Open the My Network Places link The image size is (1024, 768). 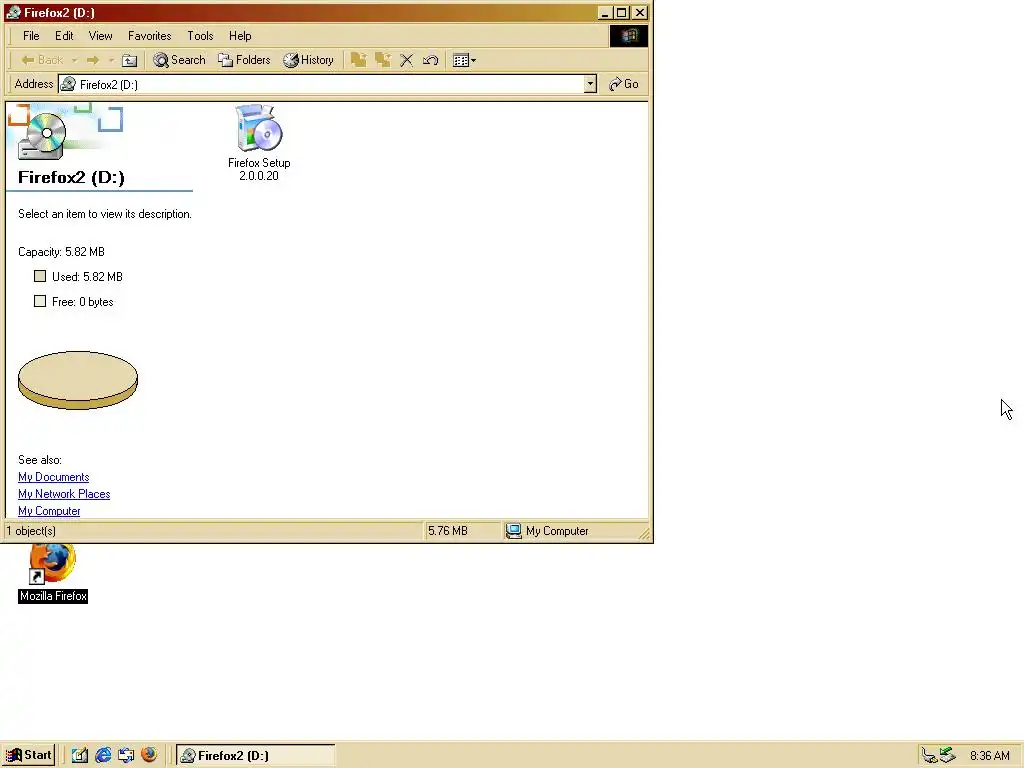[x=64, y=494]
